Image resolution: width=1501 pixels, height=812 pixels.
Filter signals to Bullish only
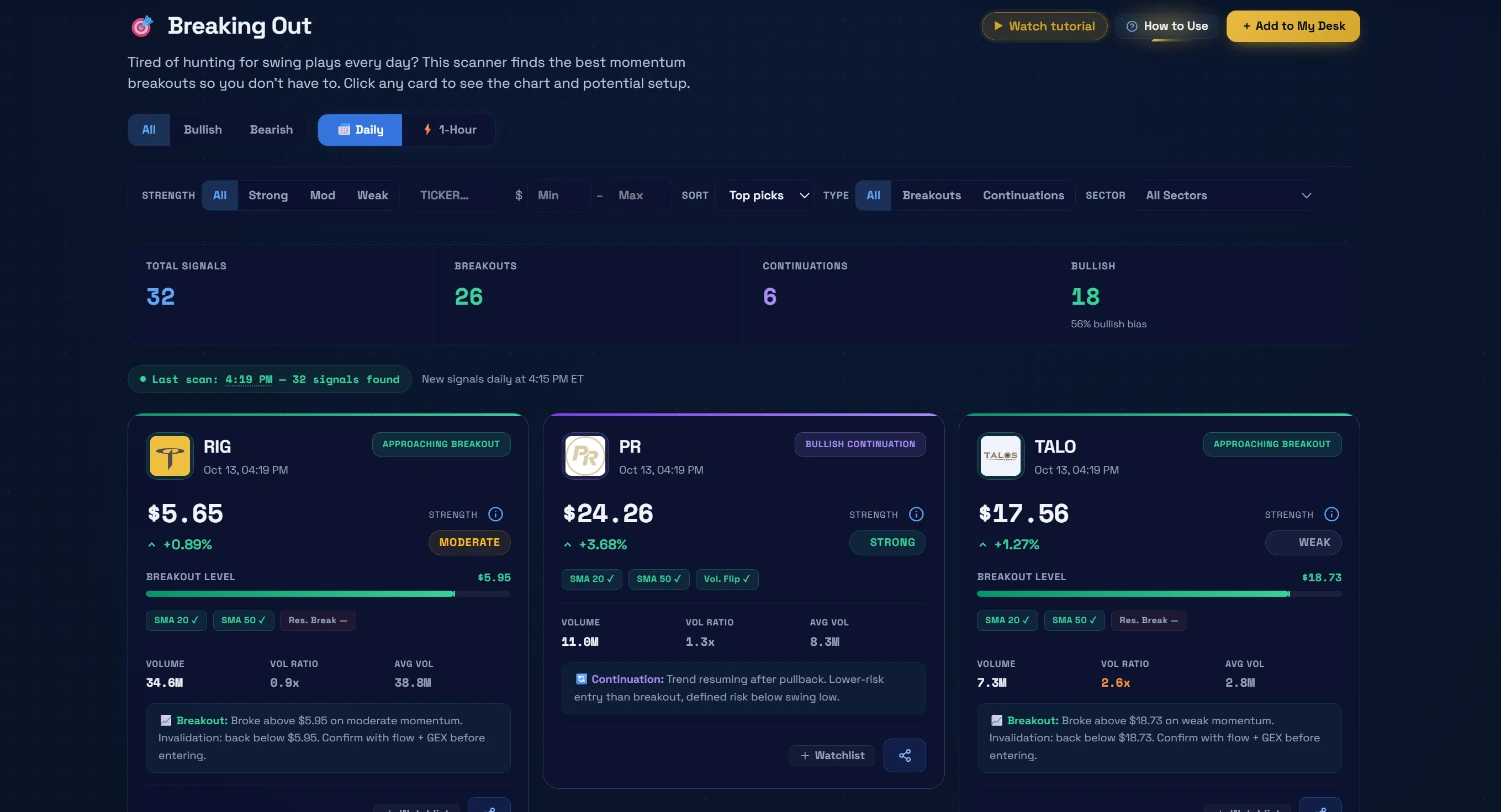(203, 130)
